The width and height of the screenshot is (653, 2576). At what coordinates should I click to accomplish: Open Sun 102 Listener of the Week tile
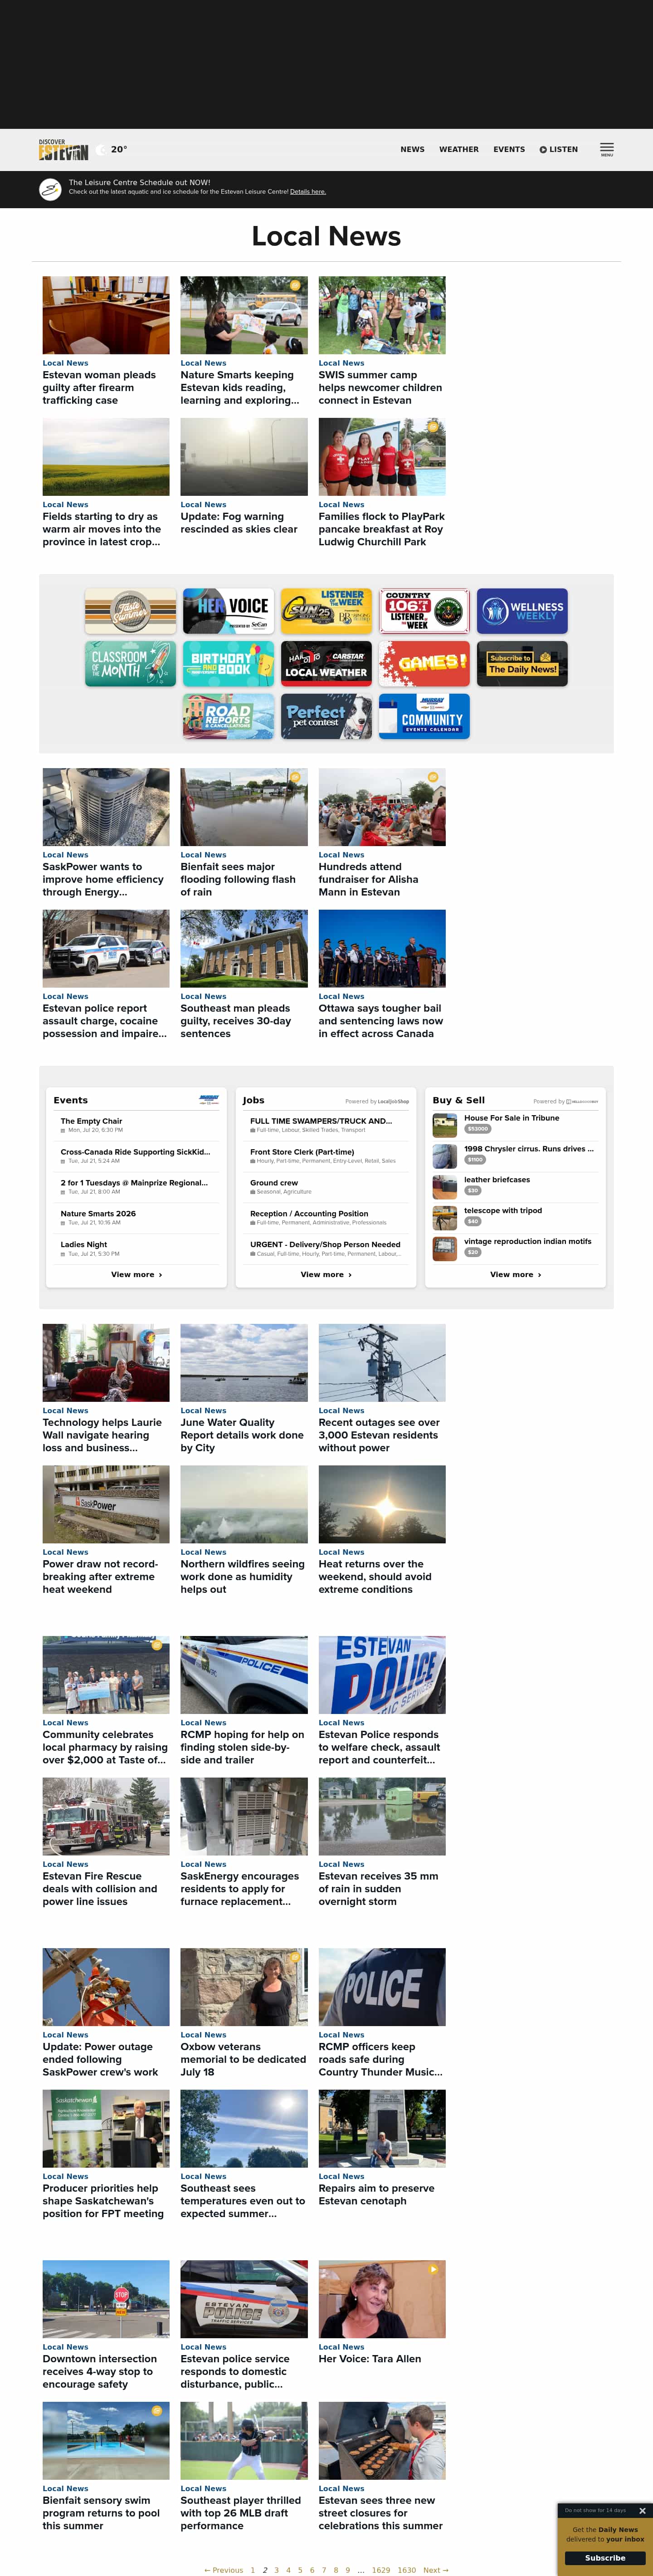pyautogui.click(x=326, y=611)
